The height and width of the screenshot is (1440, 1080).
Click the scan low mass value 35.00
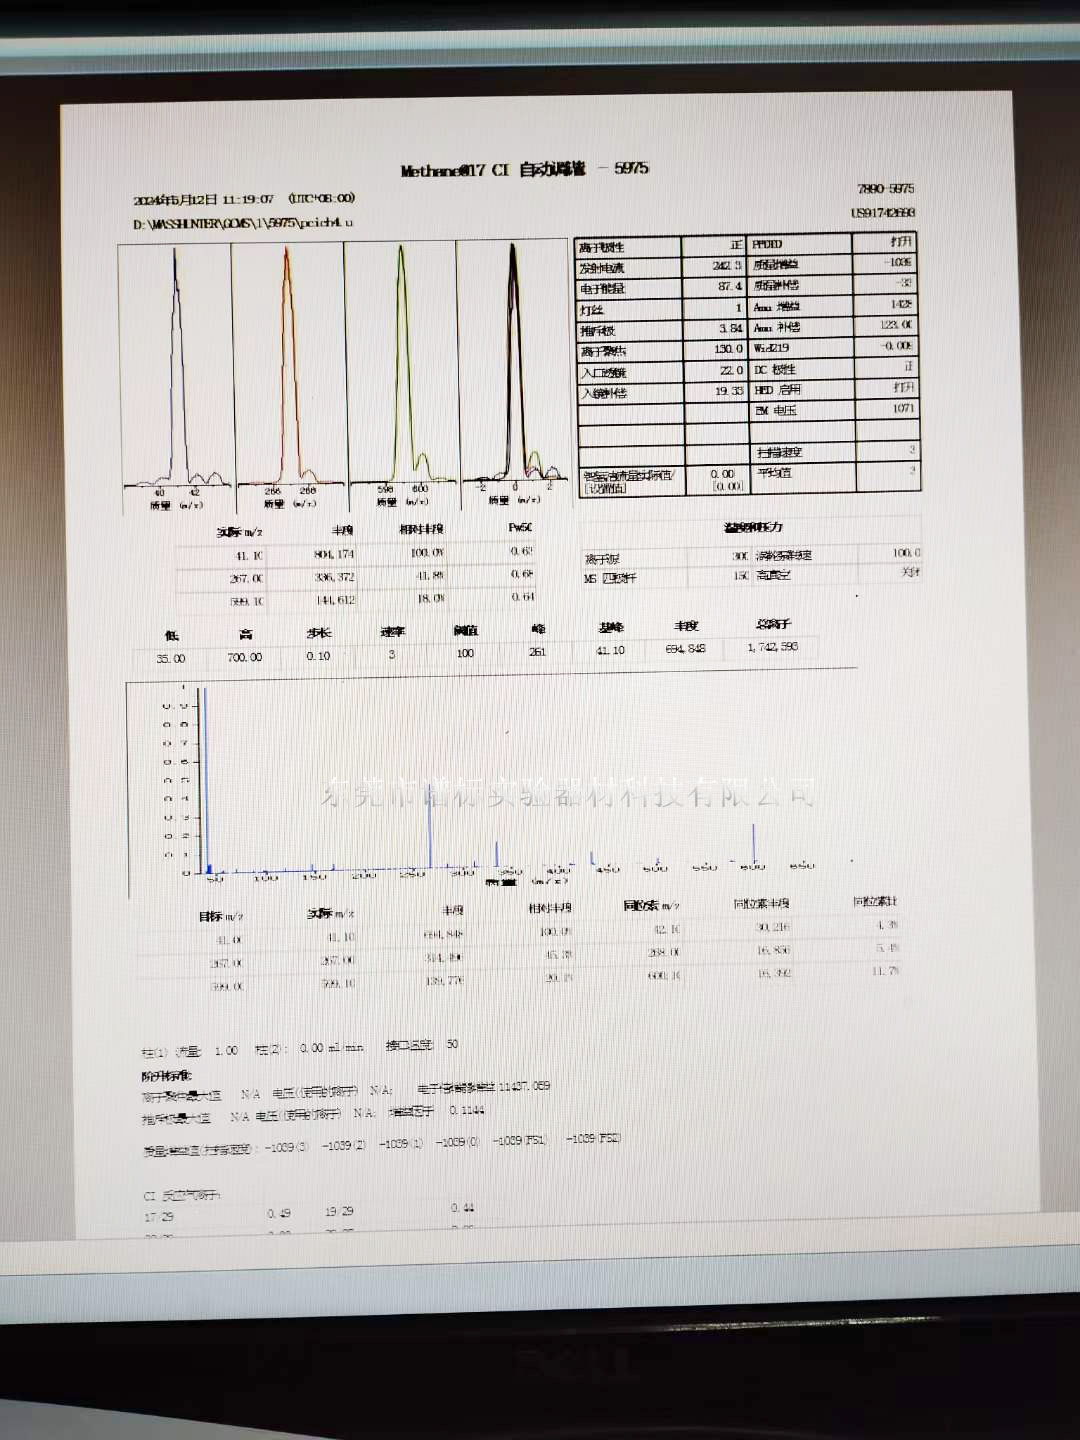[x=170, y=659]
